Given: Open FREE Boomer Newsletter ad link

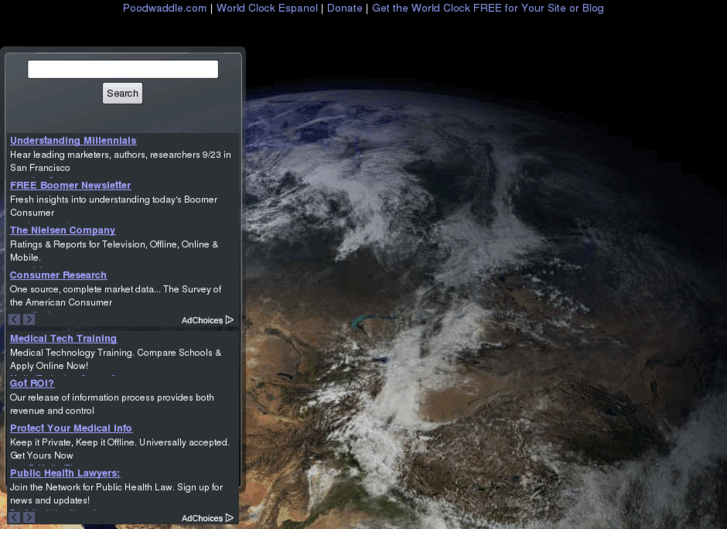Looking at the screenshot, I should click(x=70, y=186).
